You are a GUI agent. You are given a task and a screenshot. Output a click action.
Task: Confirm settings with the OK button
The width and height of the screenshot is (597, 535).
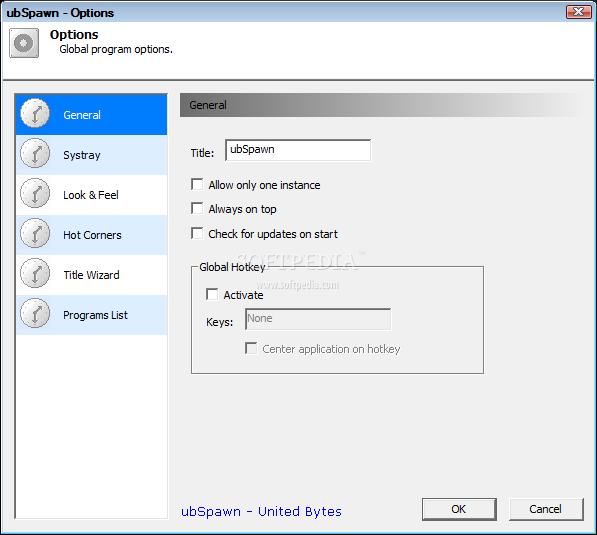point(459,509)
